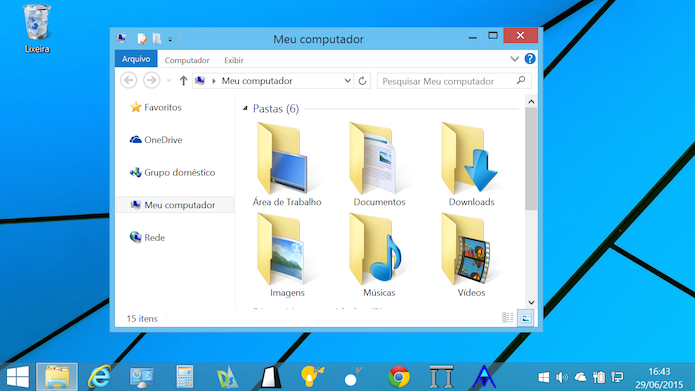Click the refresh button in address bar
Viewport: 695px width, 391px height.
click(x=362, y=81)
